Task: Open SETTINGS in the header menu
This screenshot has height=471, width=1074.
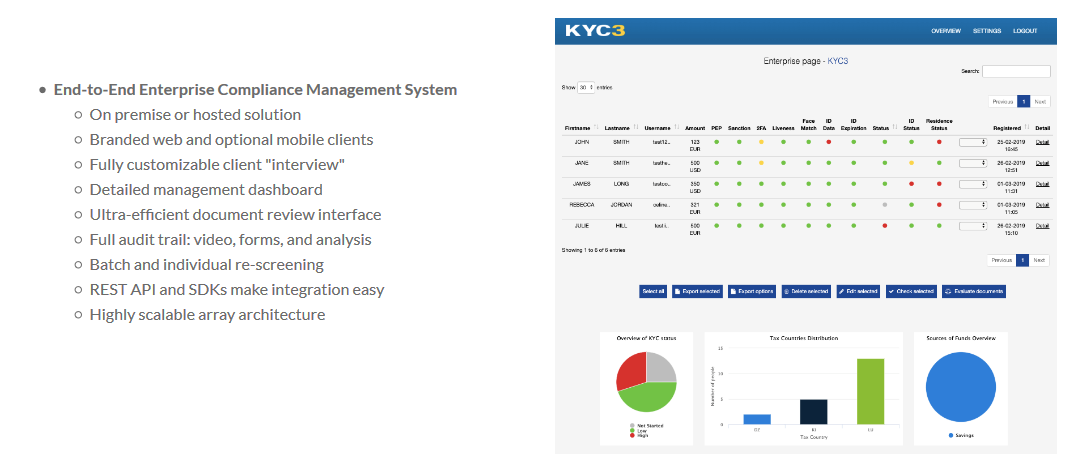Action: (987, 31)
